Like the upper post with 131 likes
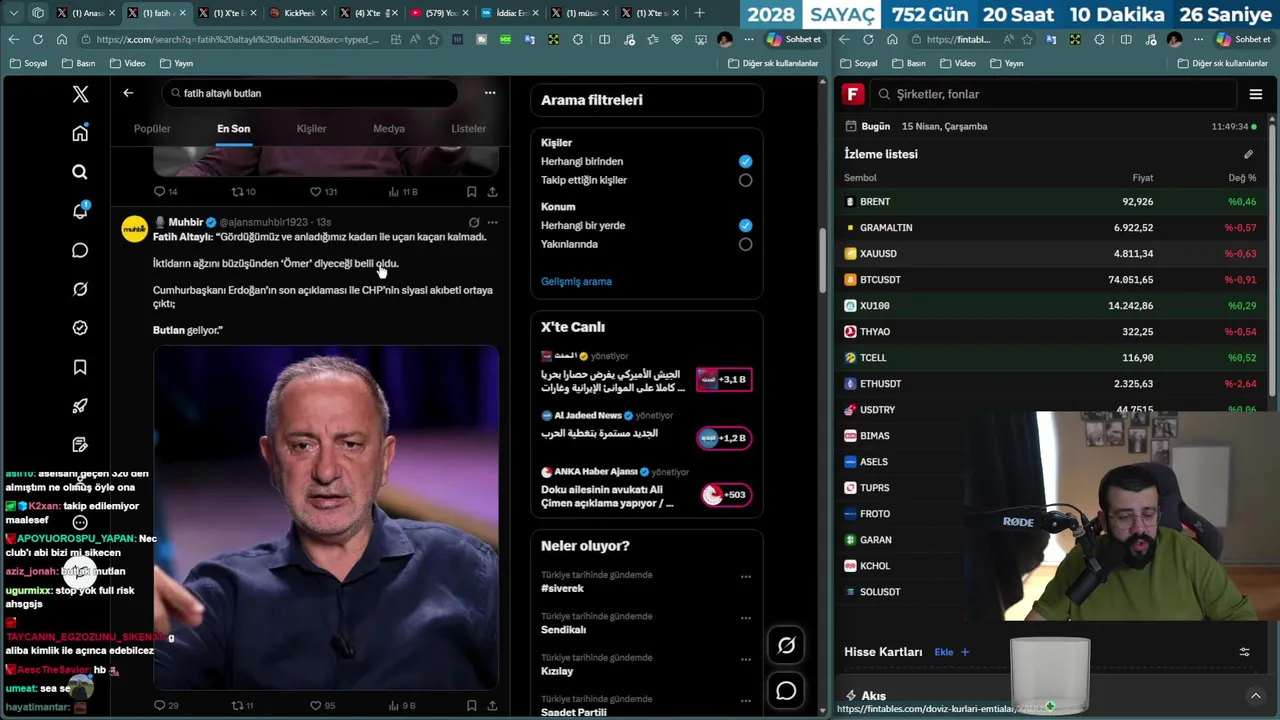This screenshot has width=1280, height=720. coord(323,192)
